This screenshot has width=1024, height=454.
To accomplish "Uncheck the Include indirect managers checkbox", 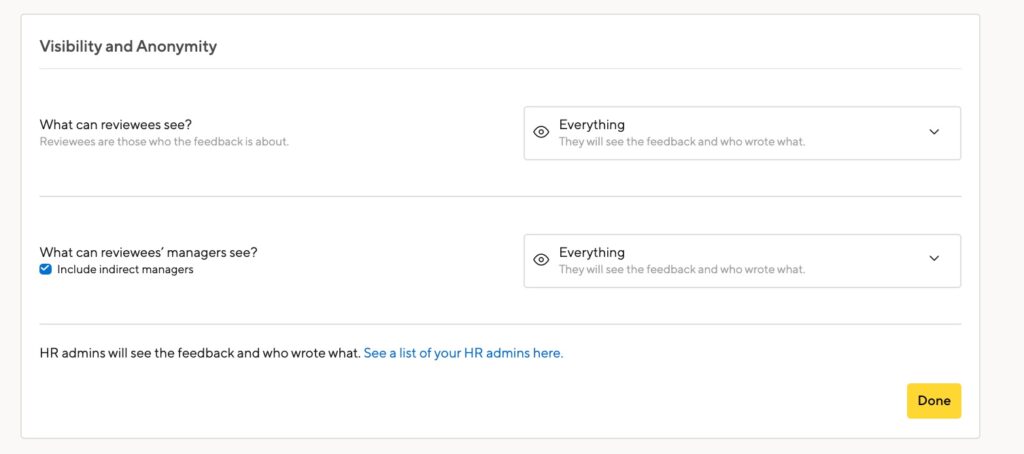I will click(x=46, y=269).
